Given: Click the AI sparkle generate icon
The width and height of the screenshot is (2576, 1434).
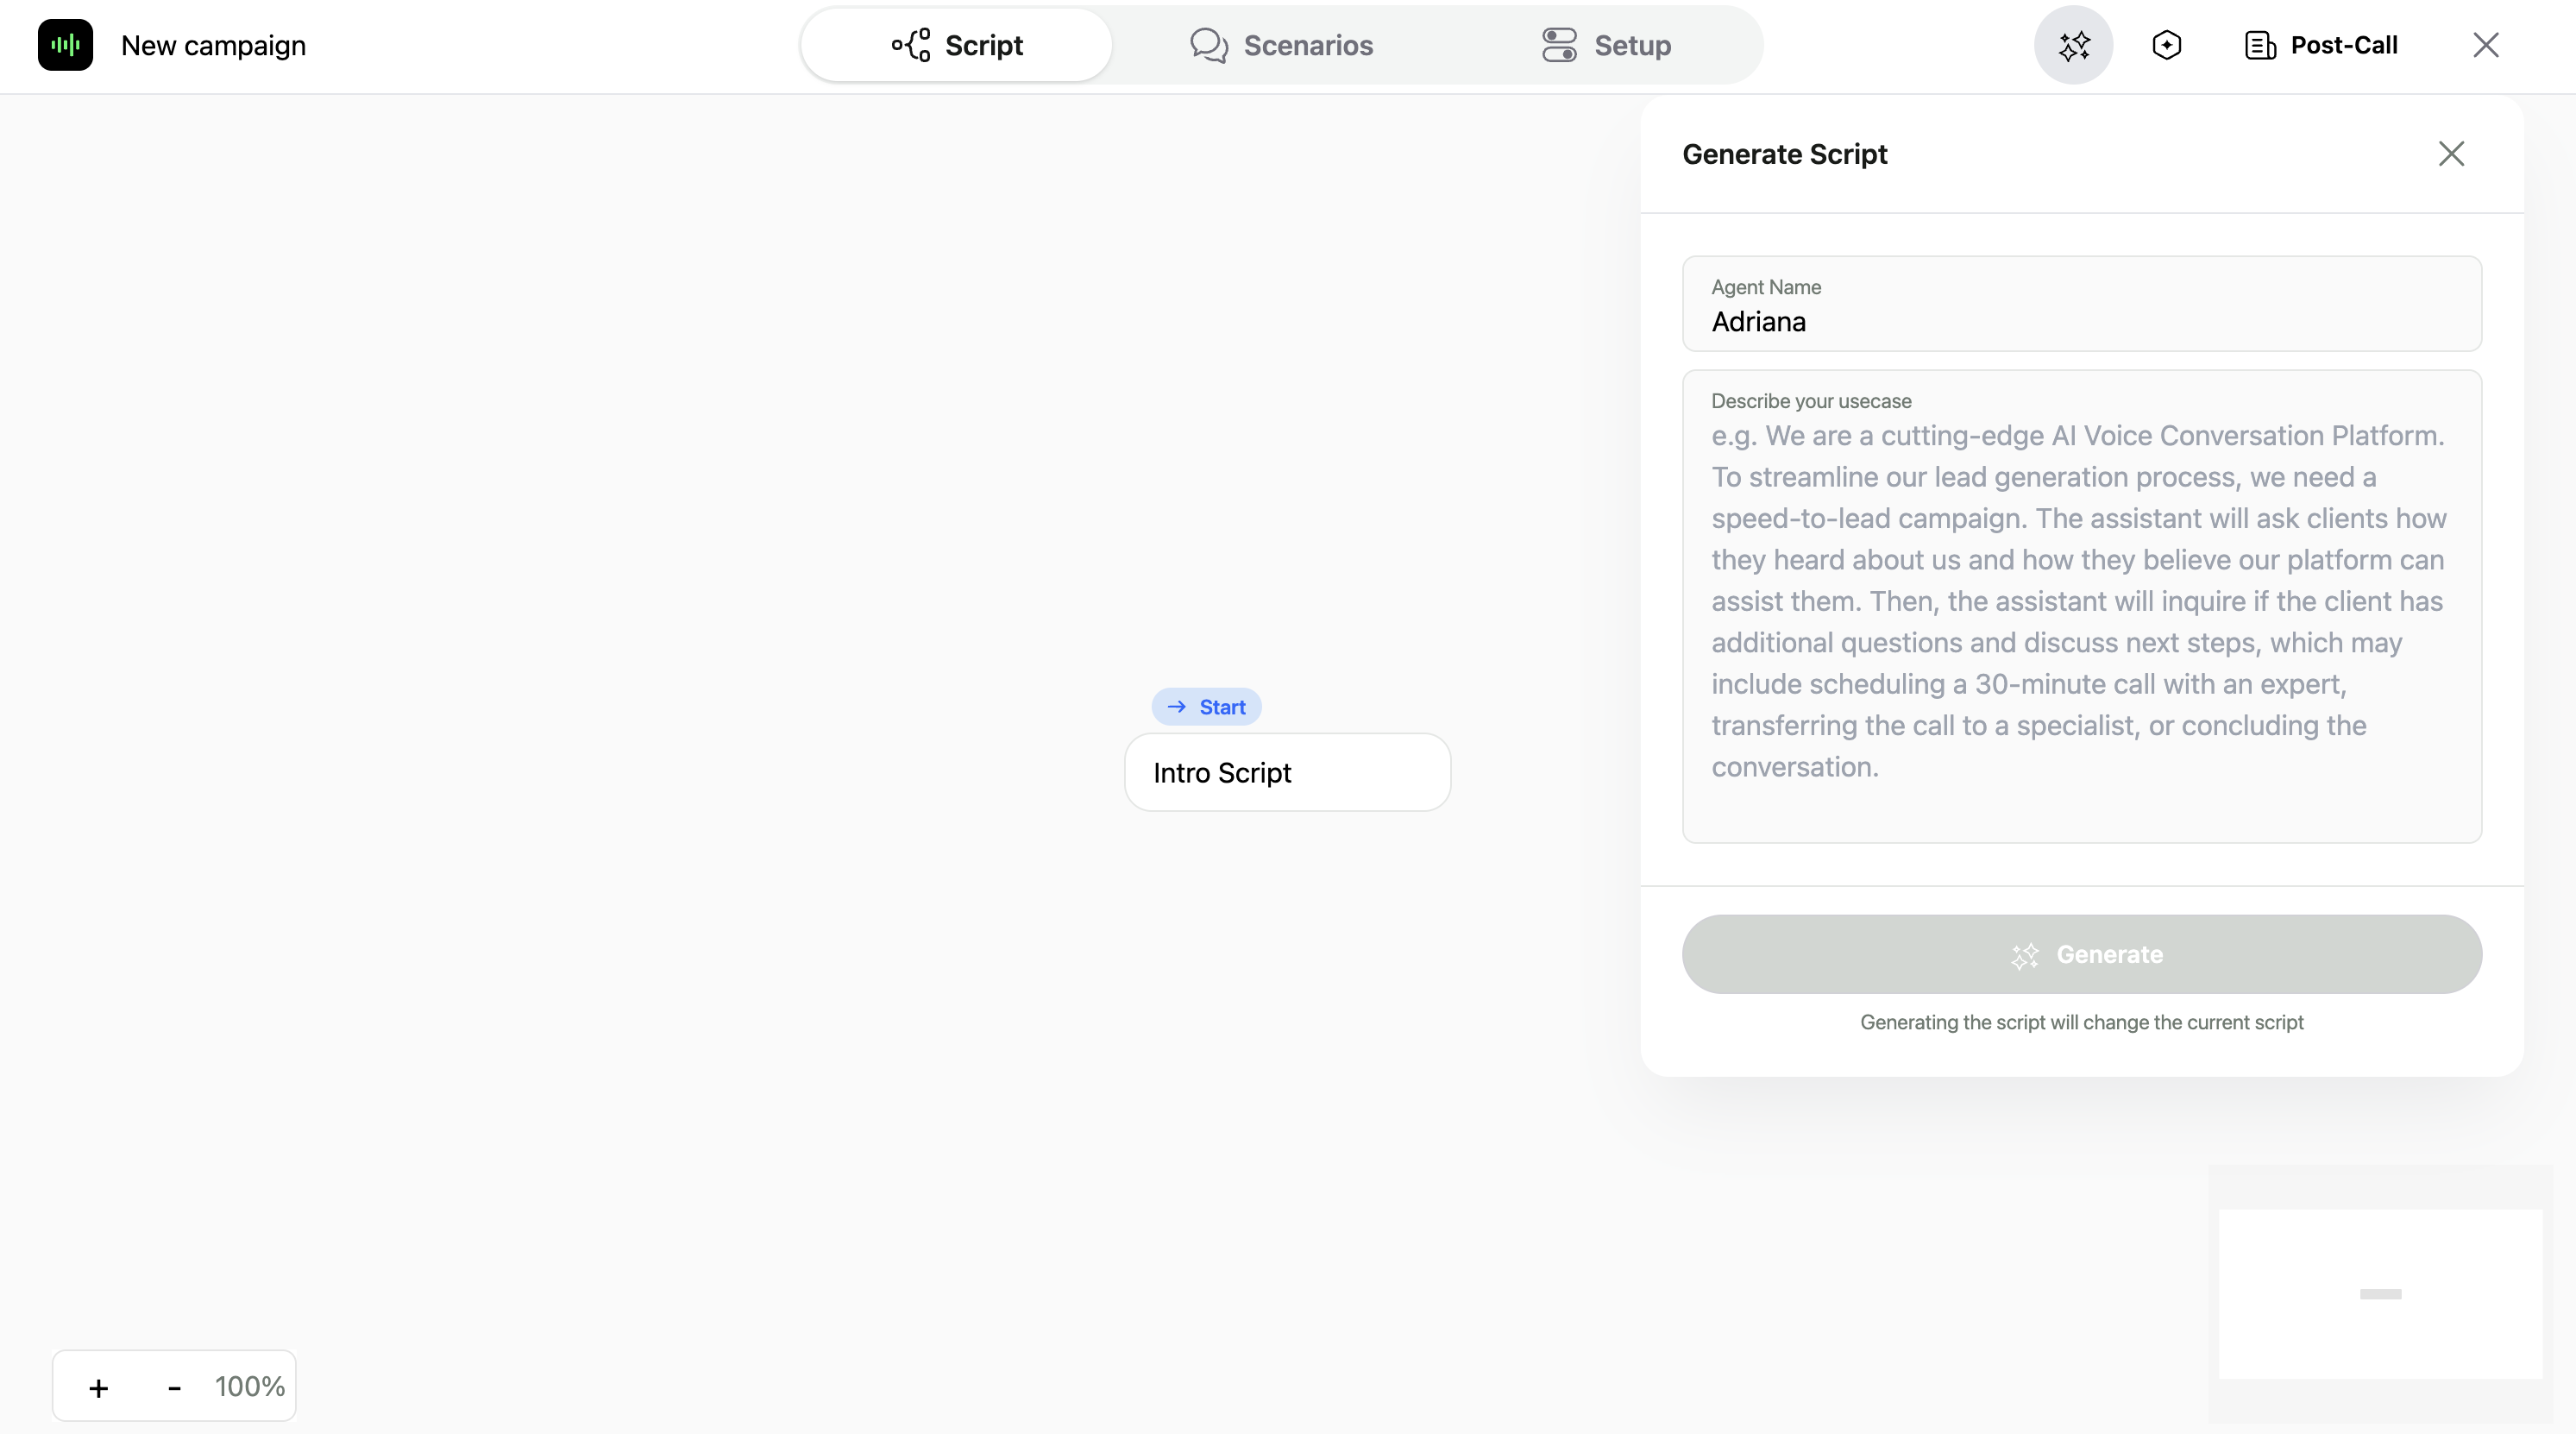Looking at the screenshot, I should tap(2073, 45).
